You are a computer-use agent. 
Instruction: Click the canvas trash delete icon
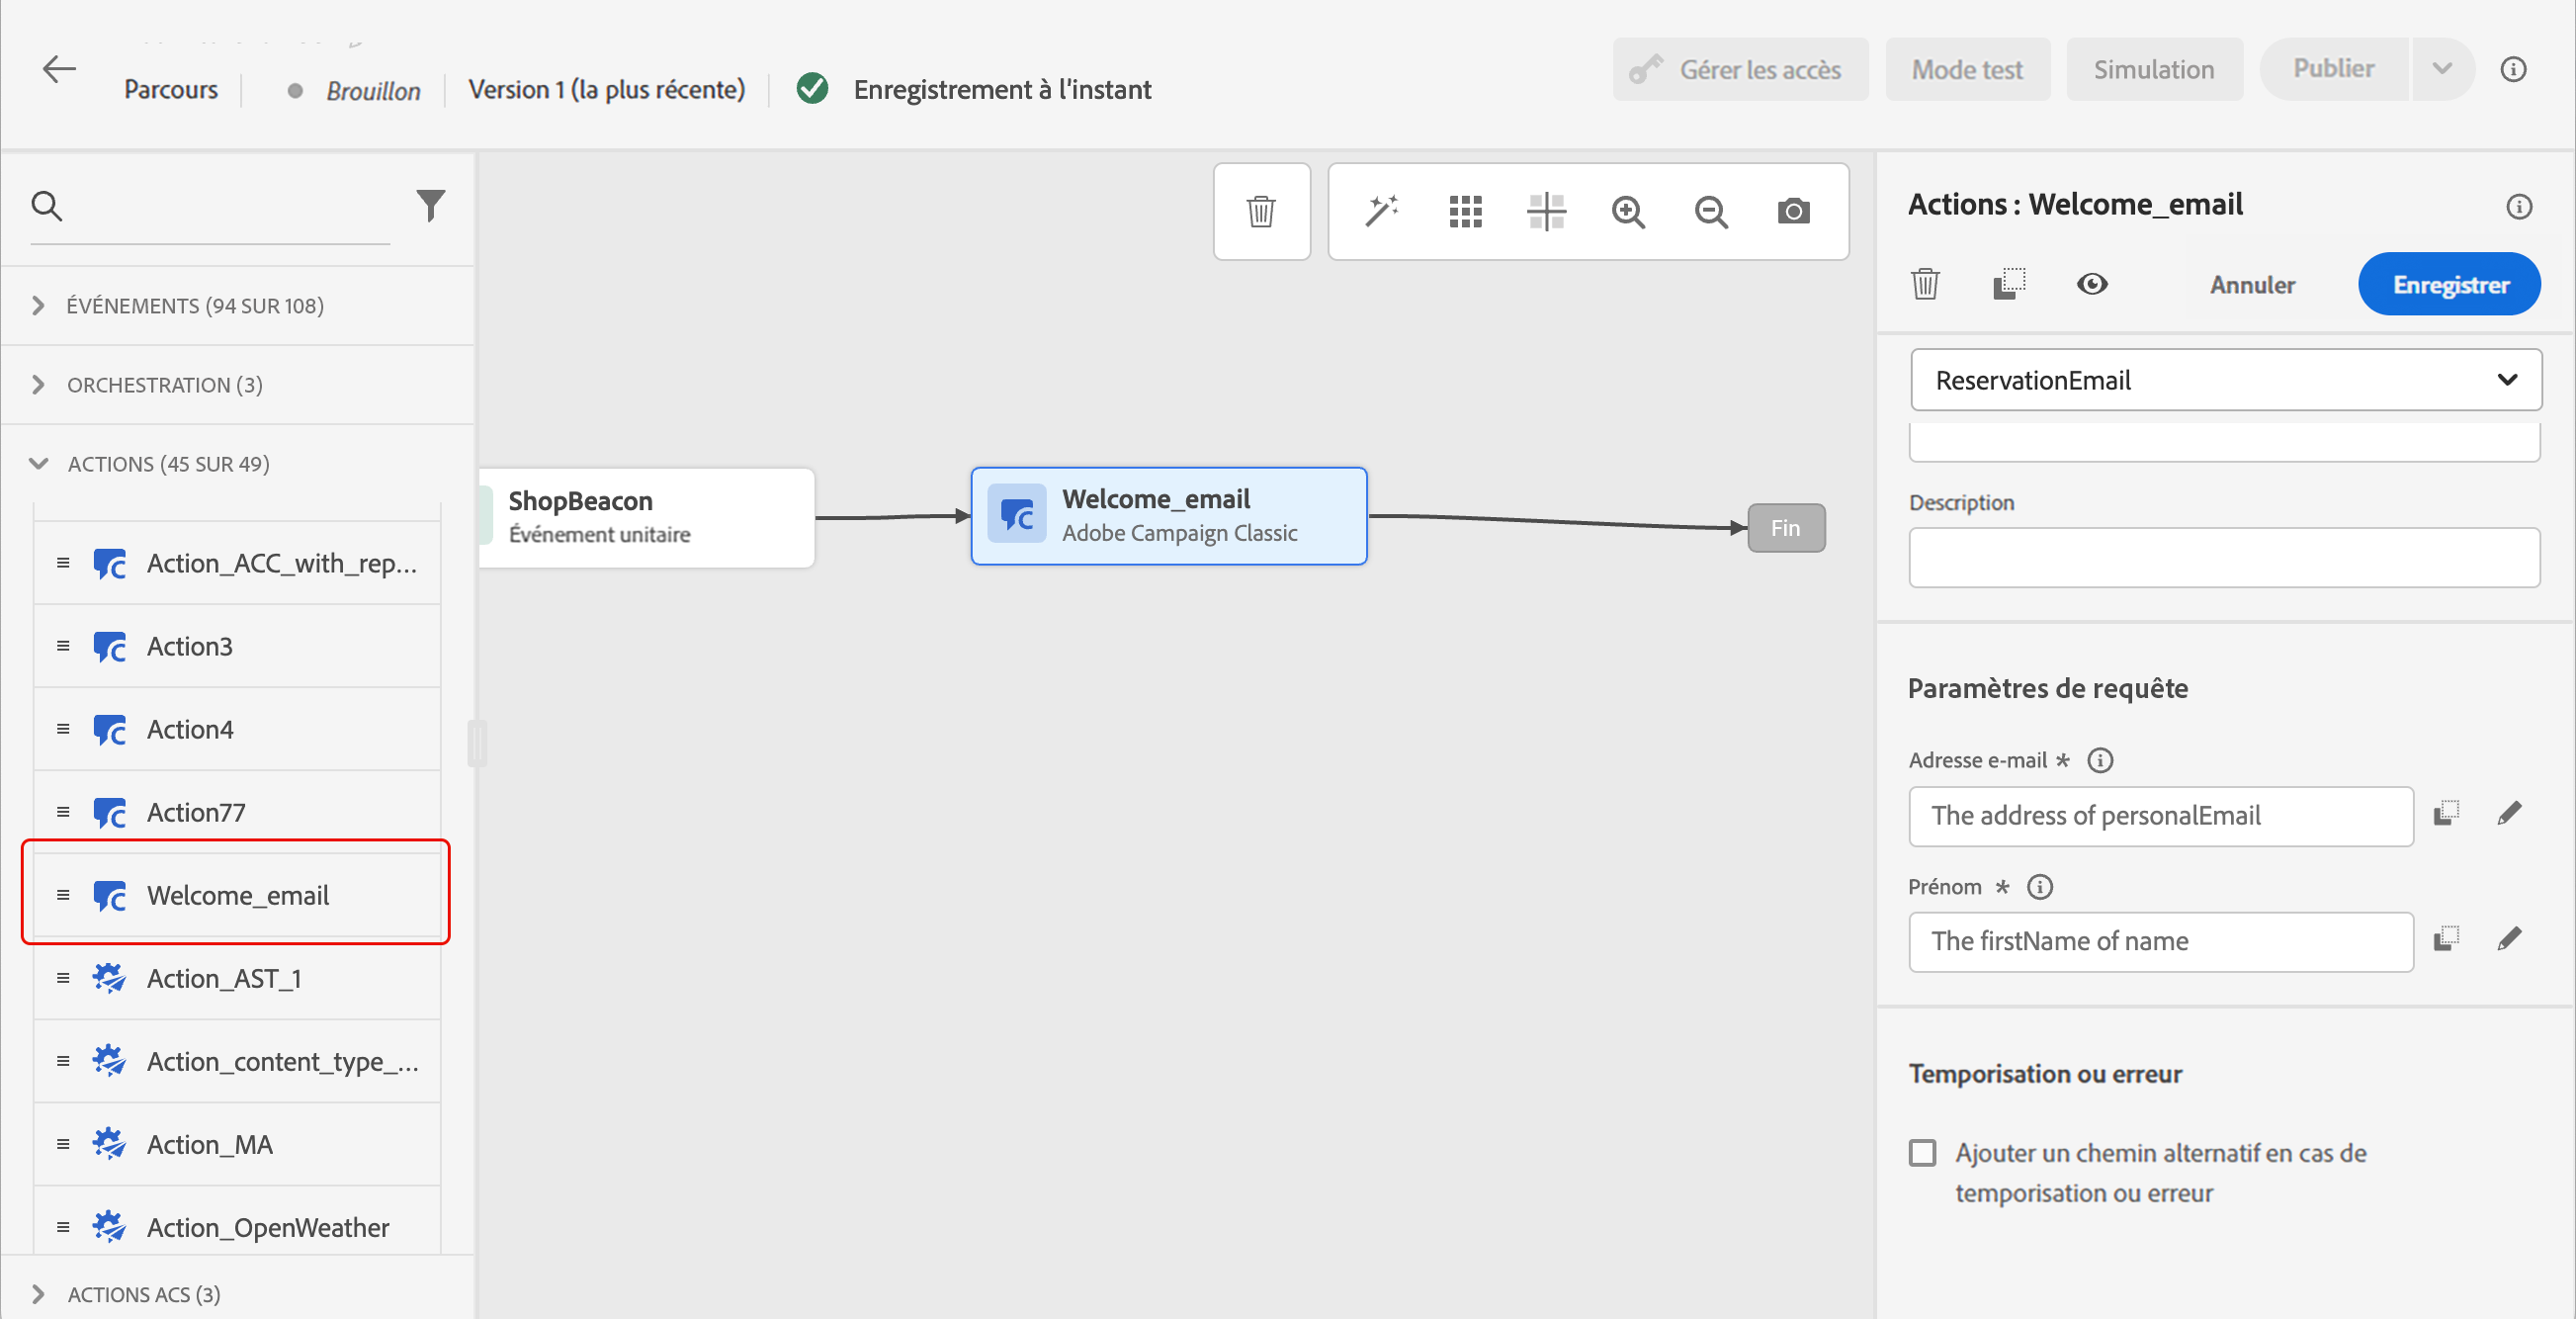(1261, 211)
